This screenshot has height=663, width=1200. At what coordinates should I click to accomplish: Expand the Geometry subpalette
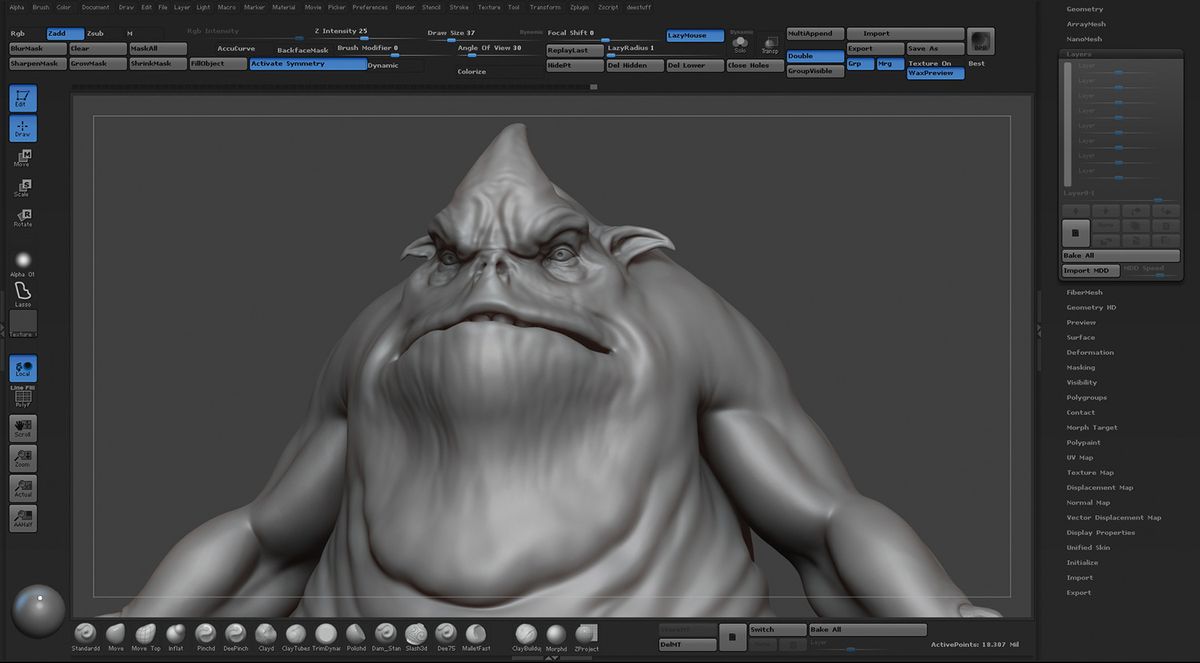pos(1083,8)
